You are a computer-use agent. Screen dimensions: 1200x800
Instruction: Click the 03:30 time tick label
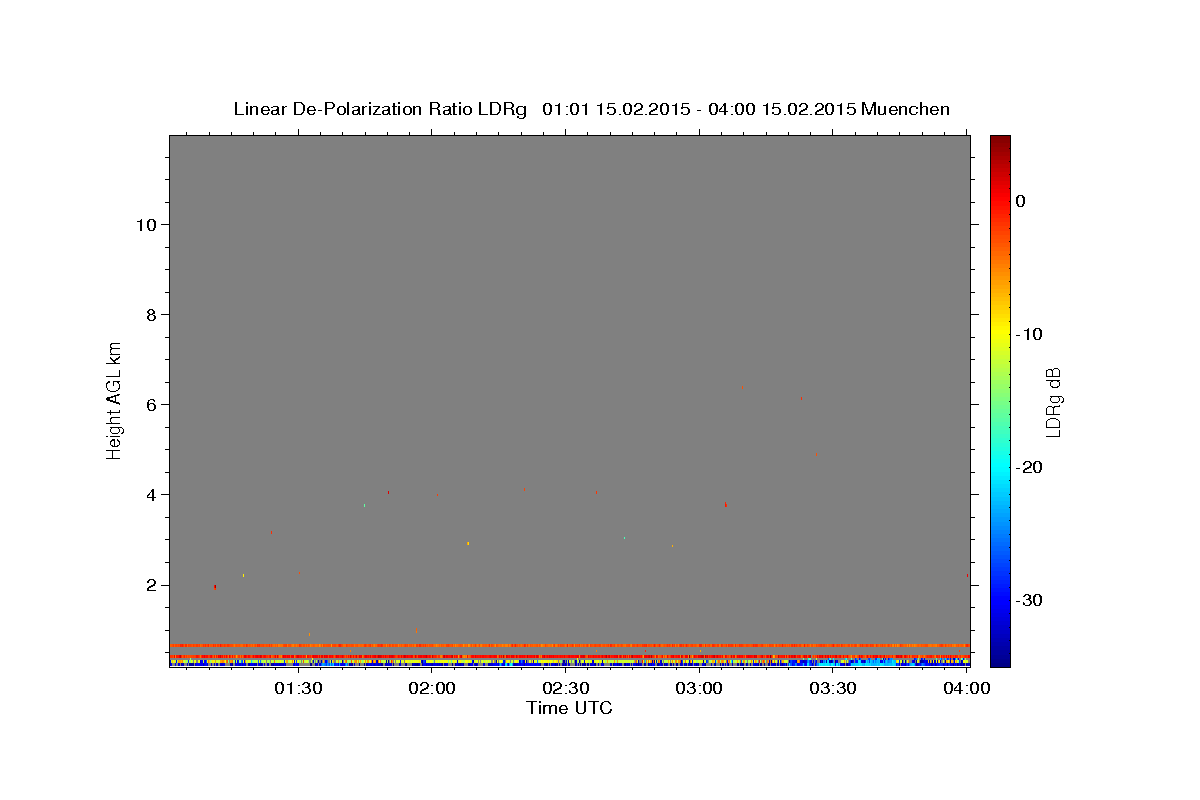click(833, 688)
